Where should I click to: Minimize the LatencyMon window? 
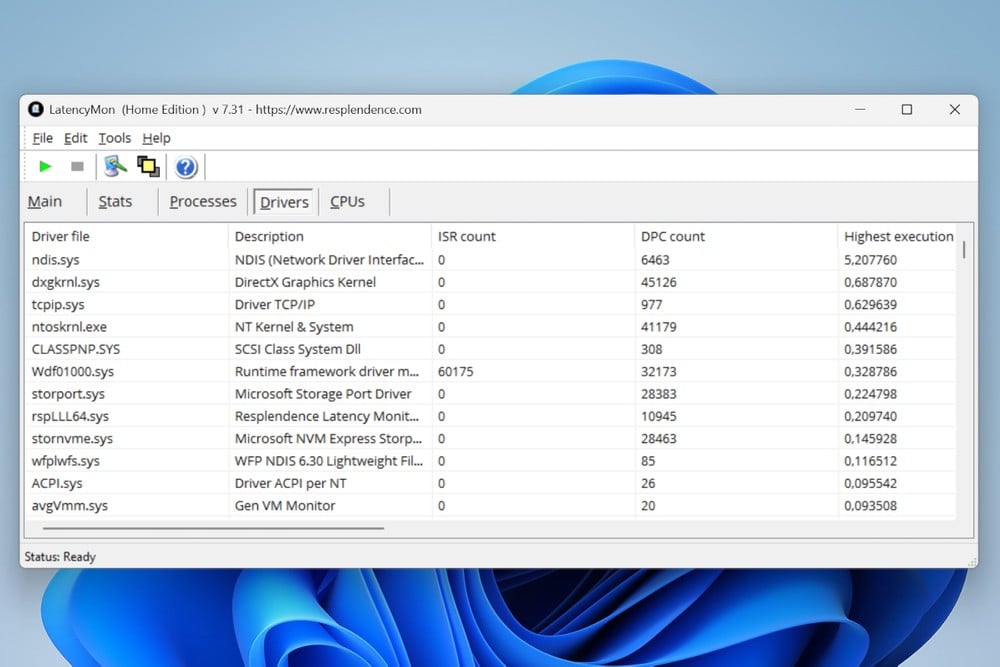point(860,110)
